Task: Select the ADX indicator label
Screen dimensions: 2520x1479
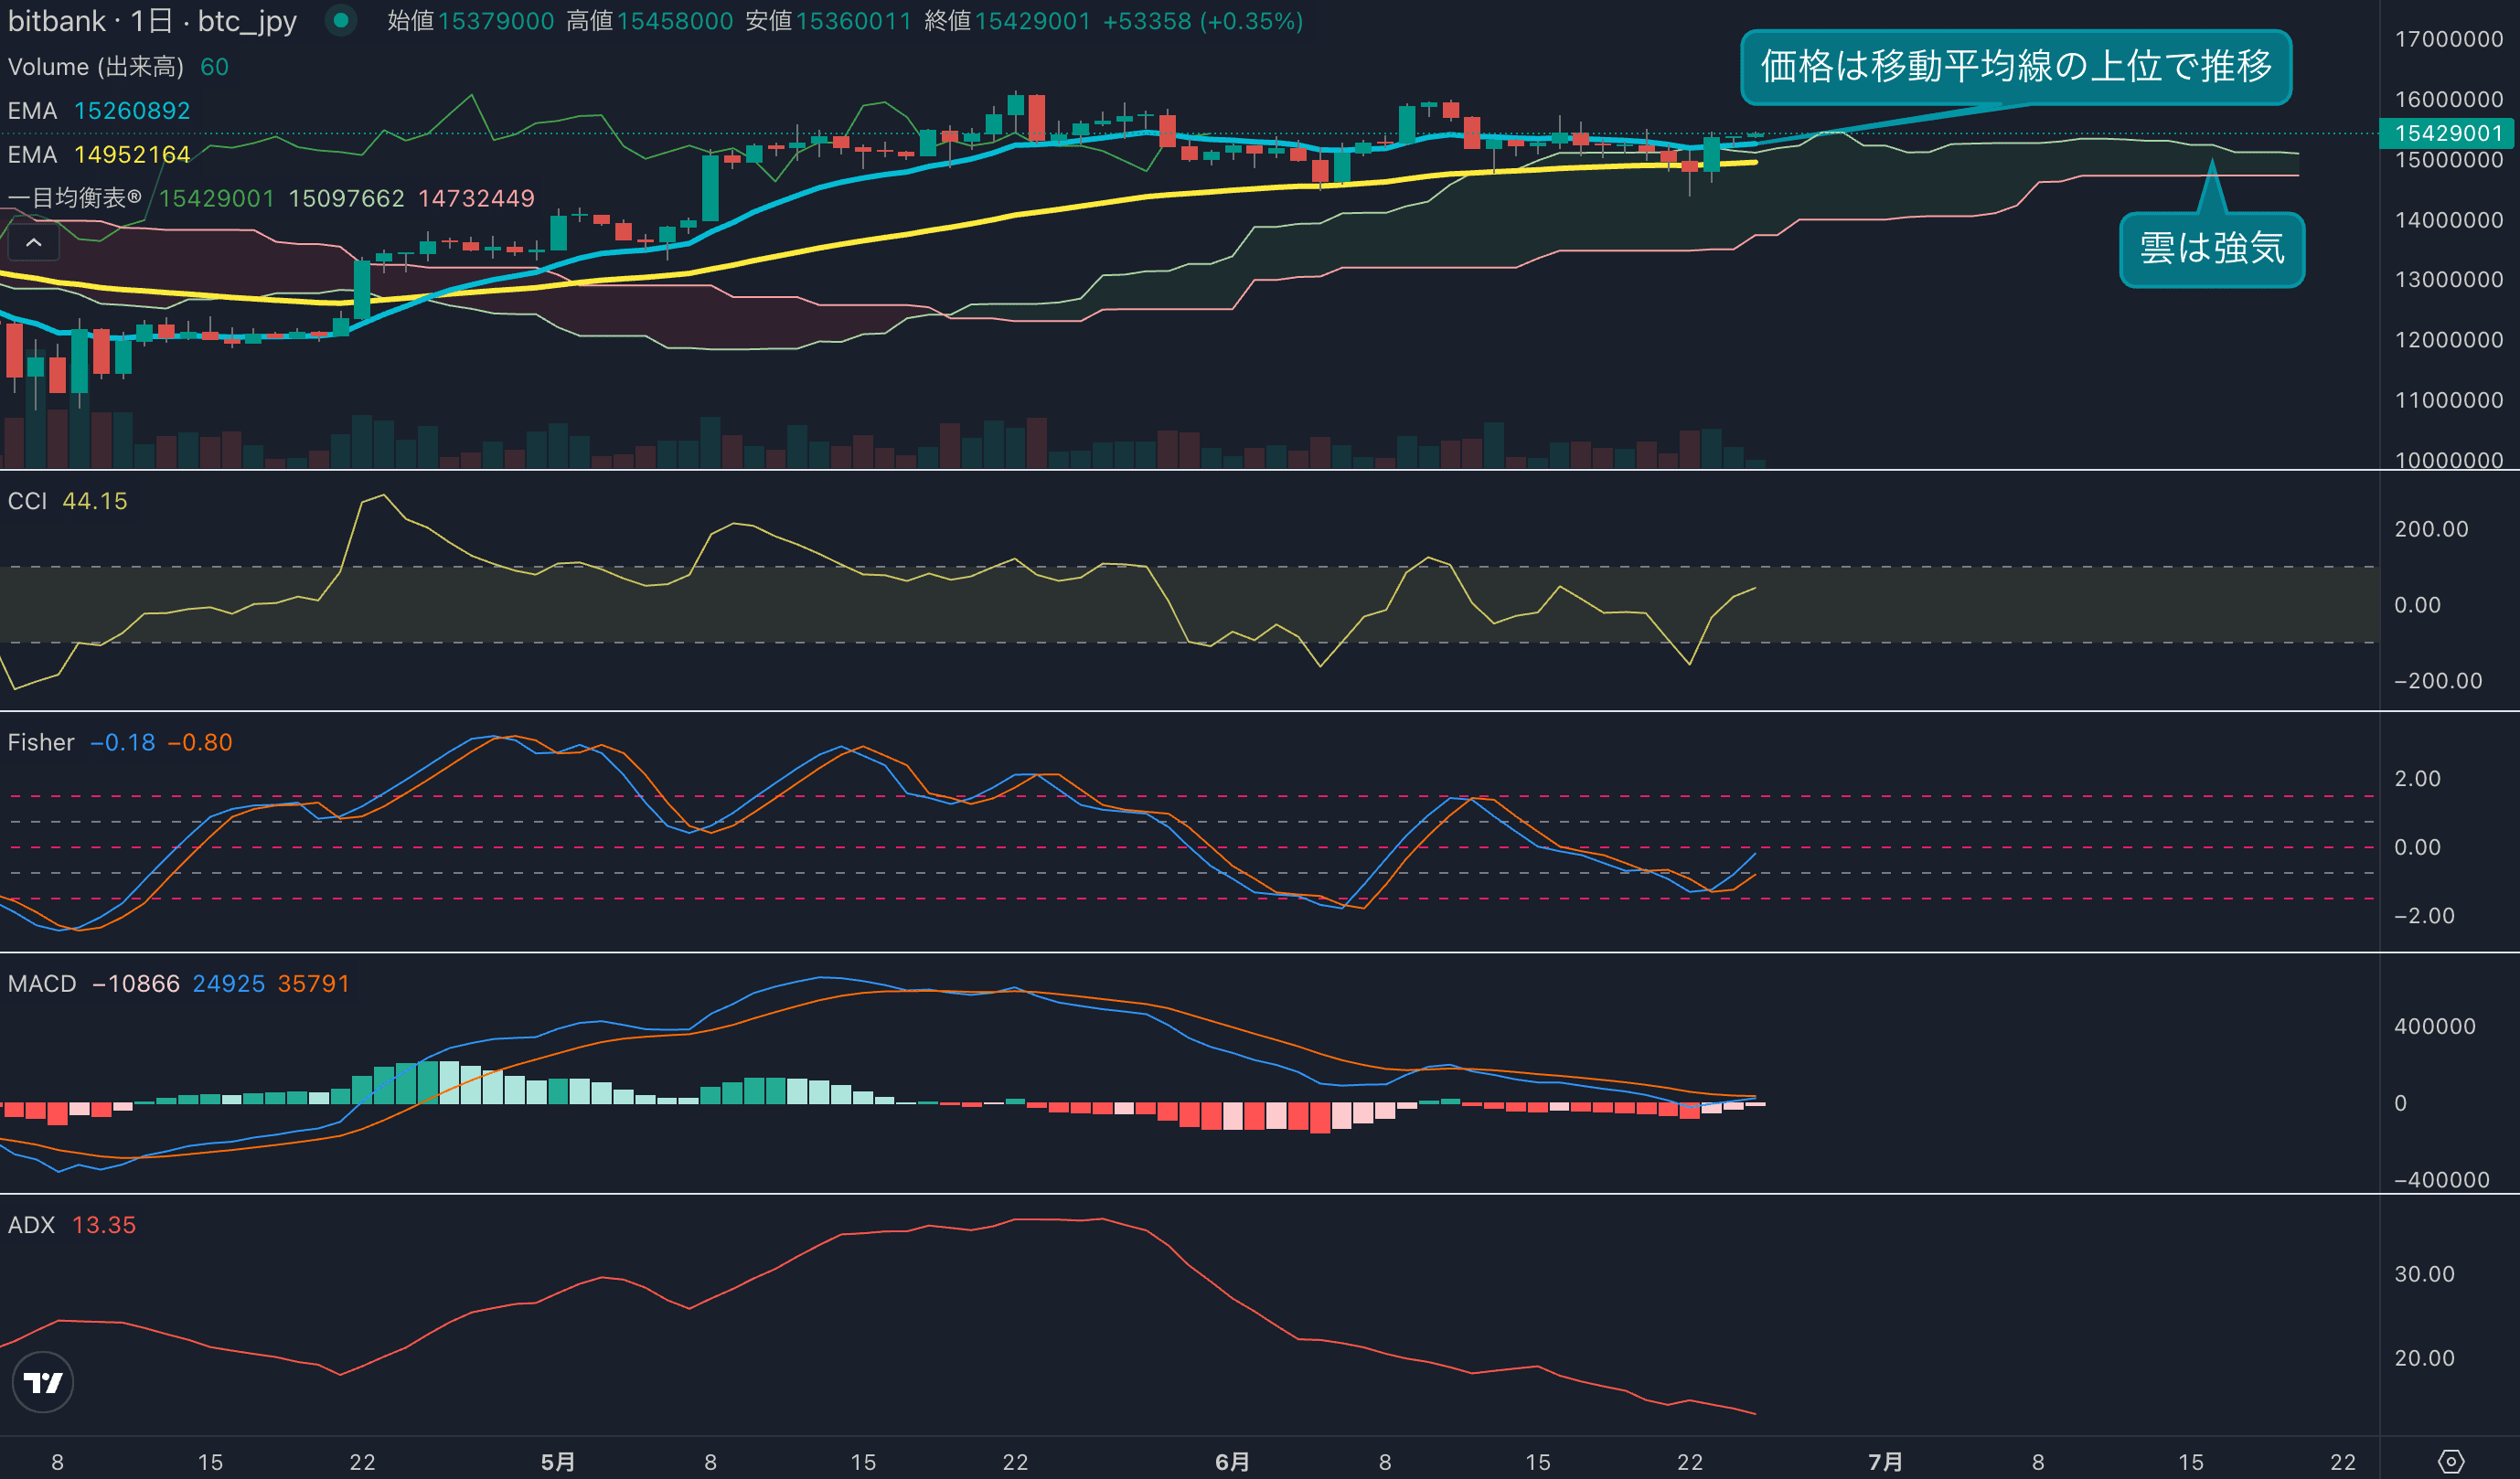Action: (31, 1225)
